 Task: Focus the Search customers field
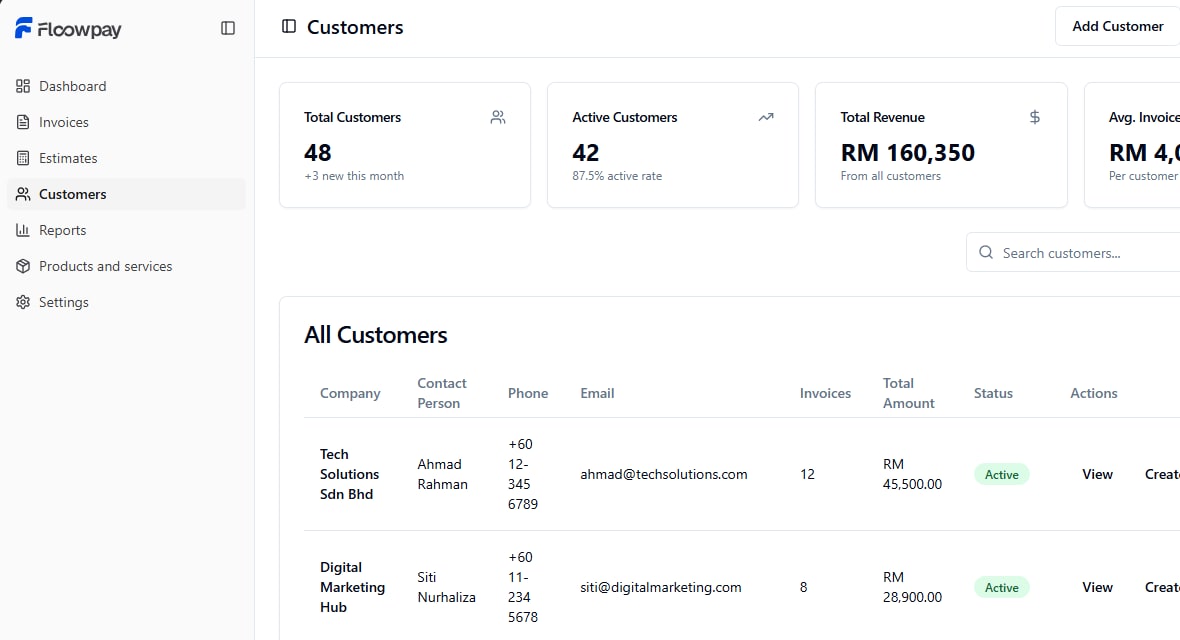pyautogui.click(x=1073, y=252)
